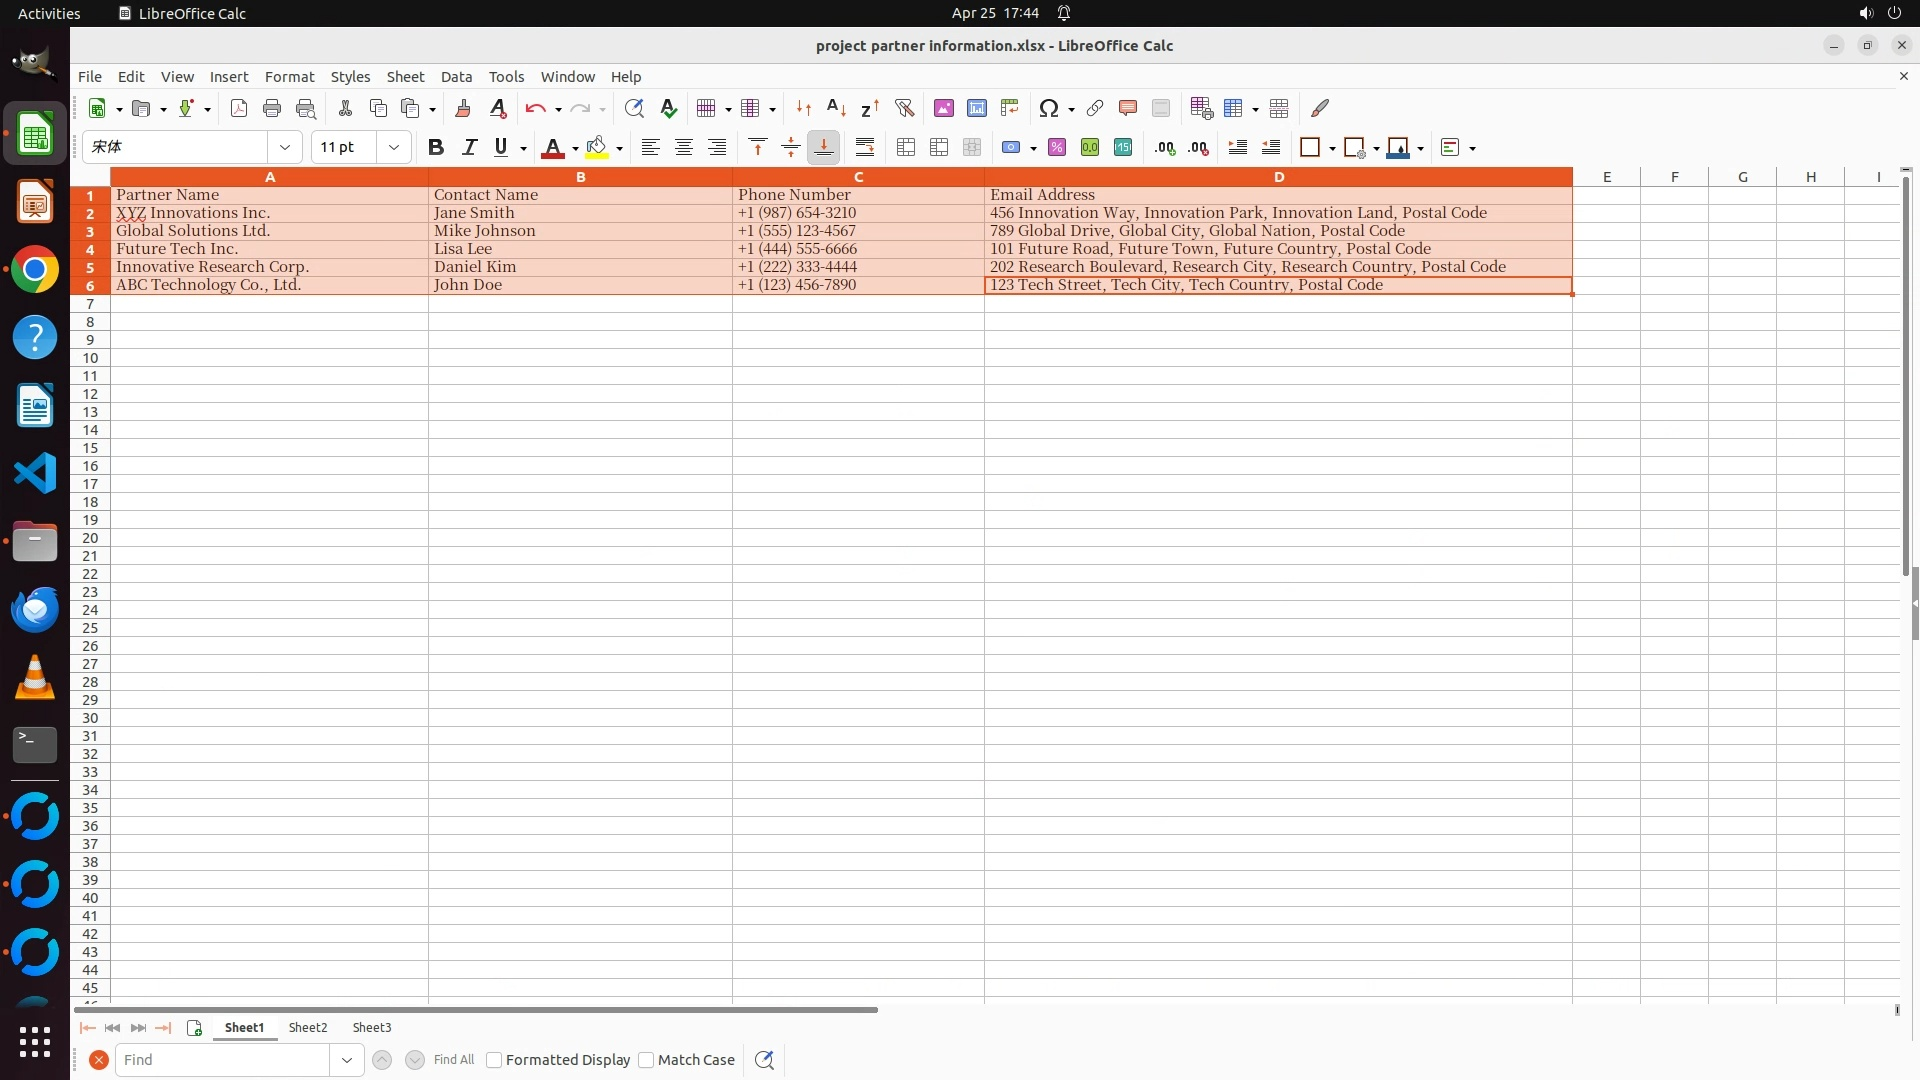Switch to the Sheet2 tab
Viewport: 1920px width, 1080px height.
point(308,1028)
